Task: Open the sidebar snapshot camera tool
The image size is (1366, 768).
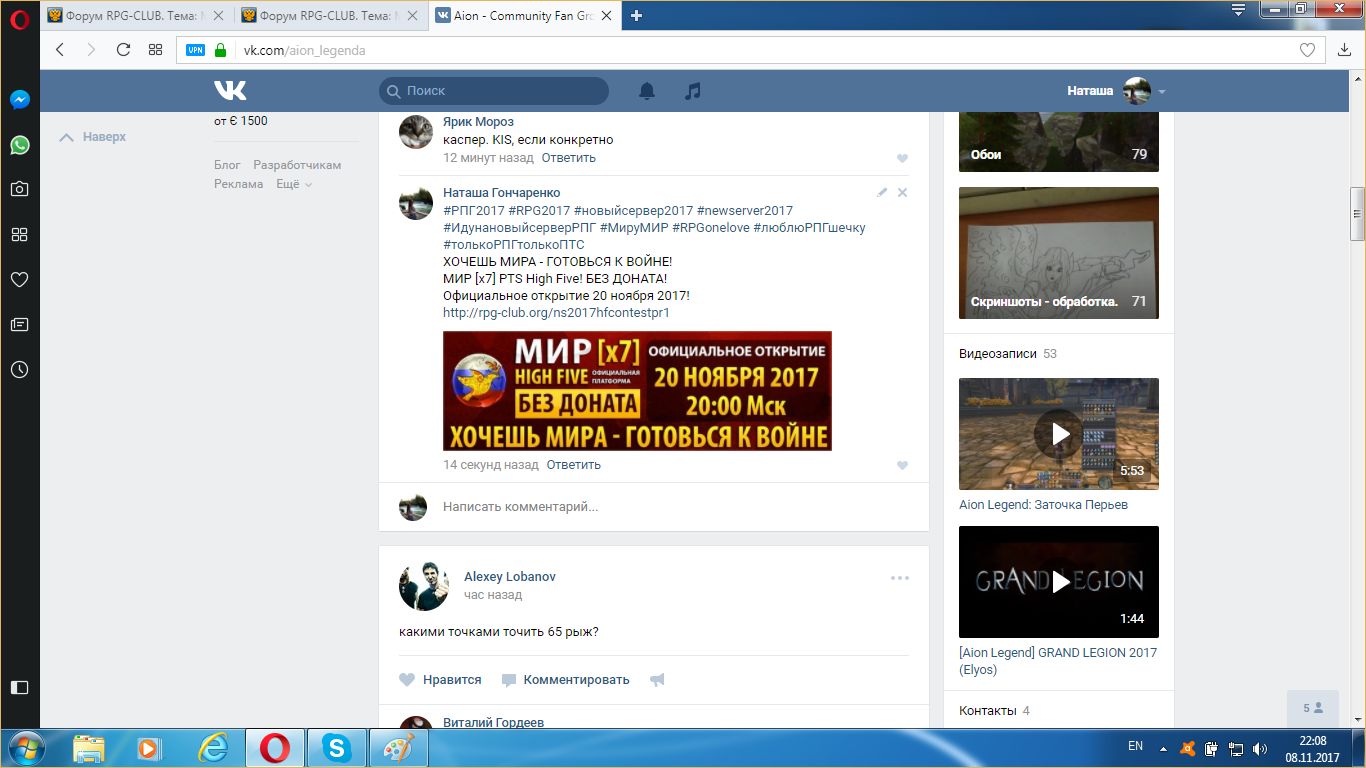Action: [x=19, y=189]
